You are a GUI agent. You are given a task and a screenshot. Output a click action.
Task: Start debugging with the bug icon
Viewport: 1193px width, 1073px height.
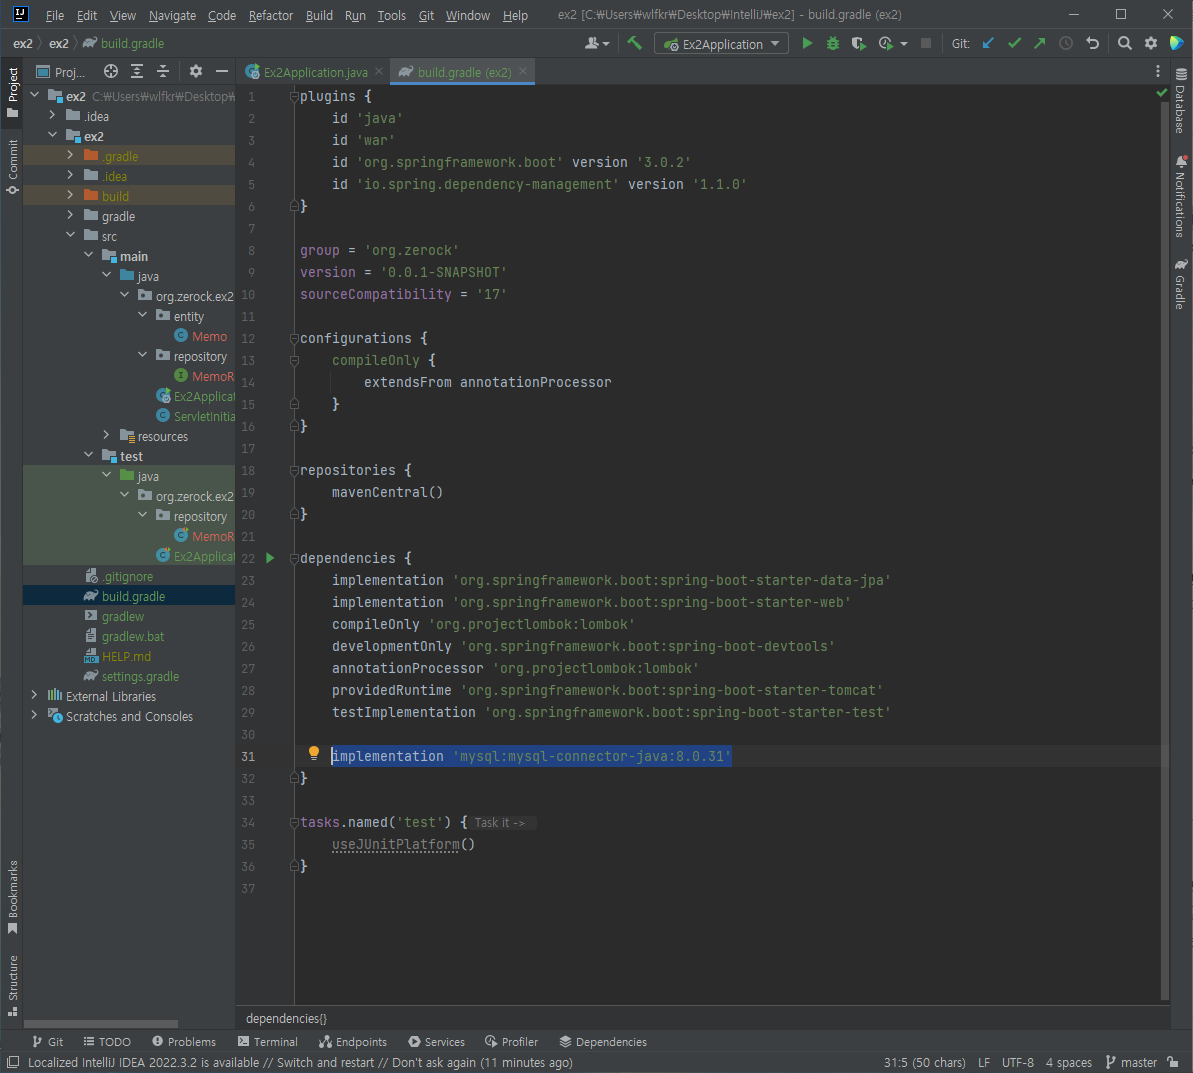tap(832, 43)
